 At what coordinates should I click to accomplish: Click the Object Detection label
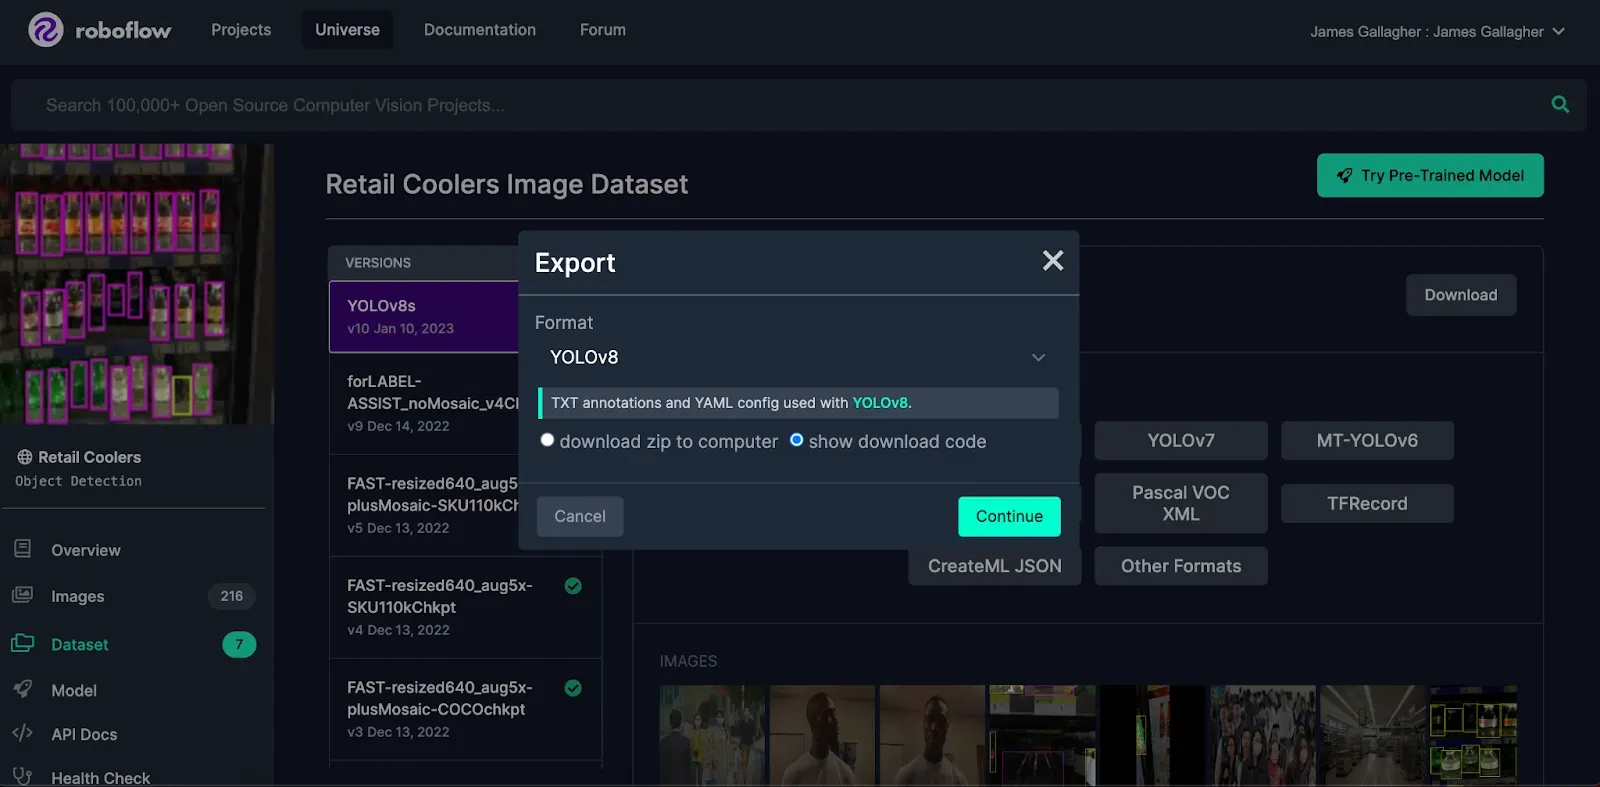(78, 481)
